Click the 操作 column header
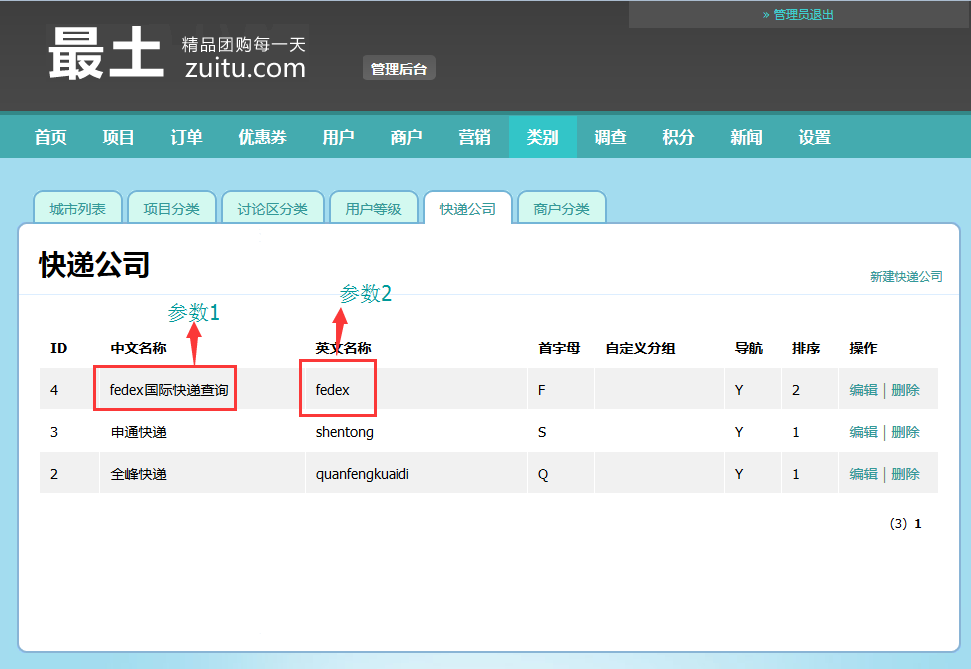Image resolution: width=971 pixels, height=669 pixels. (x=863, y=348)
